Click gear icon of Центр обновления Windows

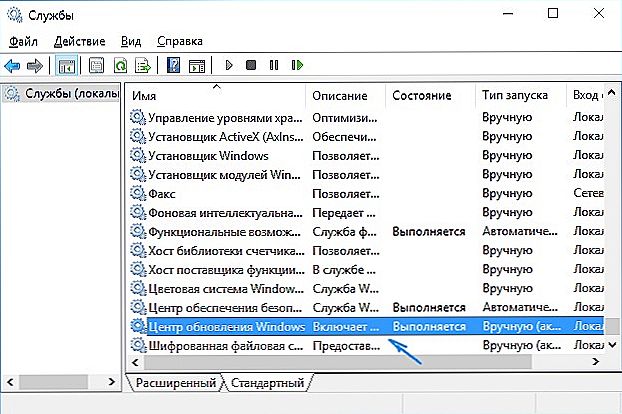(x=138, y=326)
